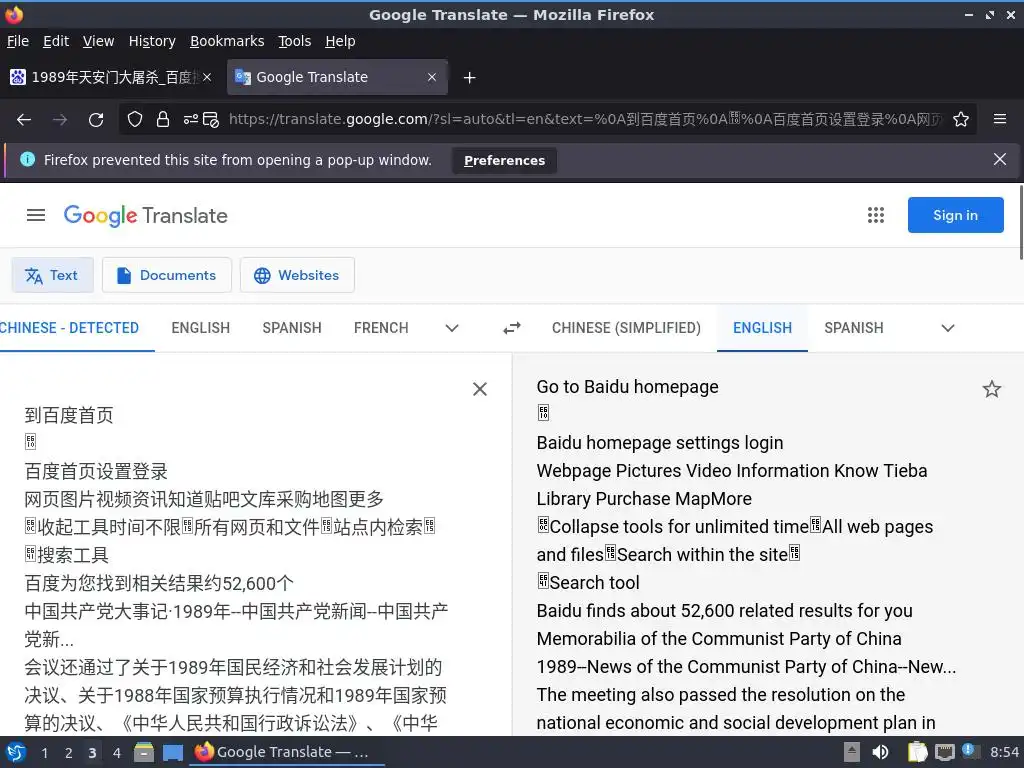Open removable media tray icon

tap(852, 752)
